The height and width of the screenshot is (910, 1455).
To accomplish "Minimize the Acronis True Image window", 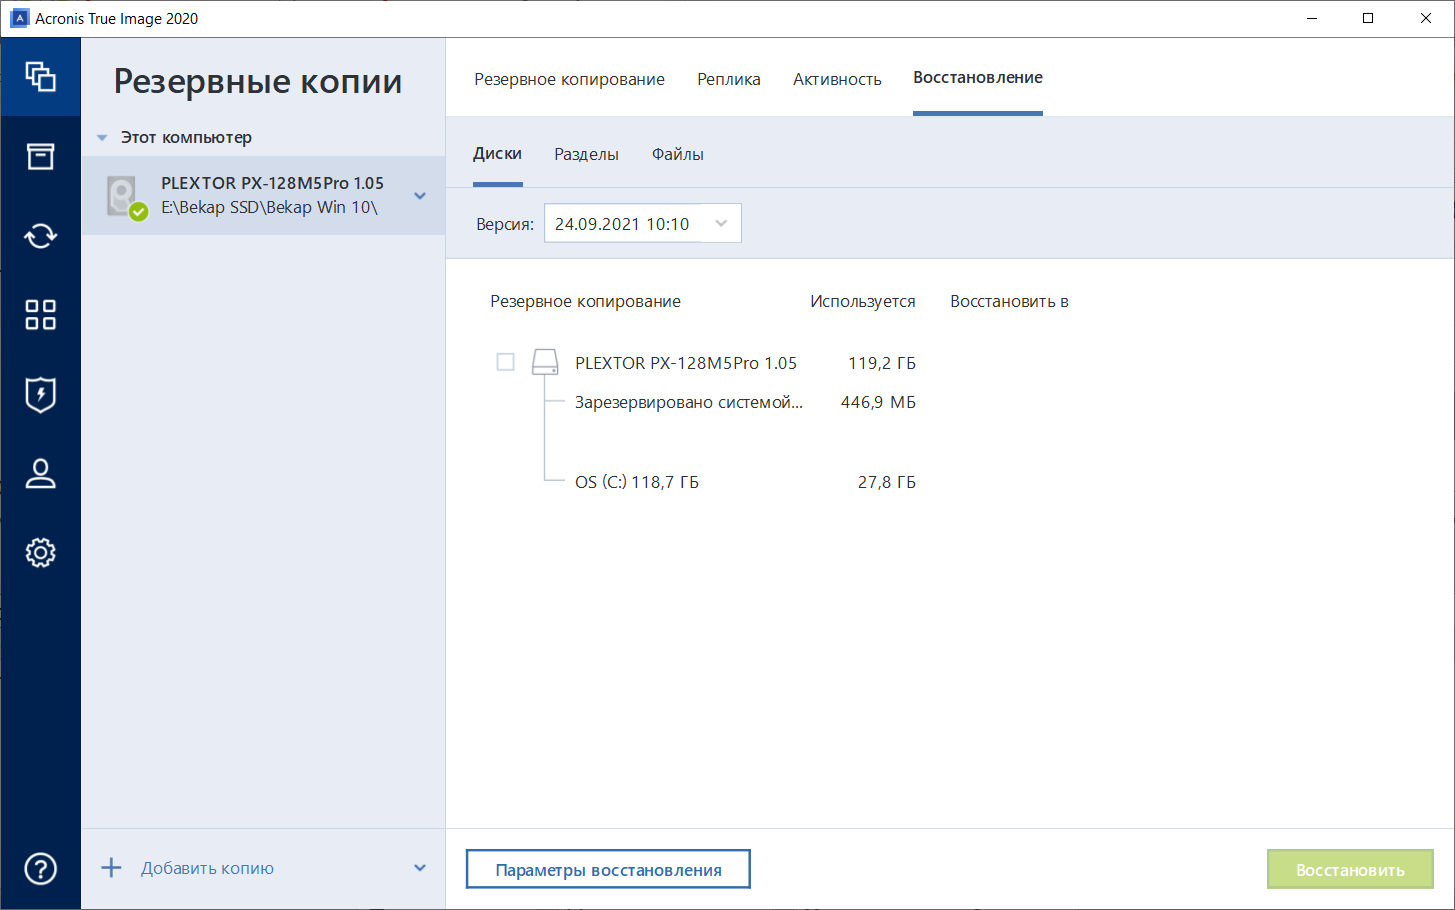I will 1312,18.
